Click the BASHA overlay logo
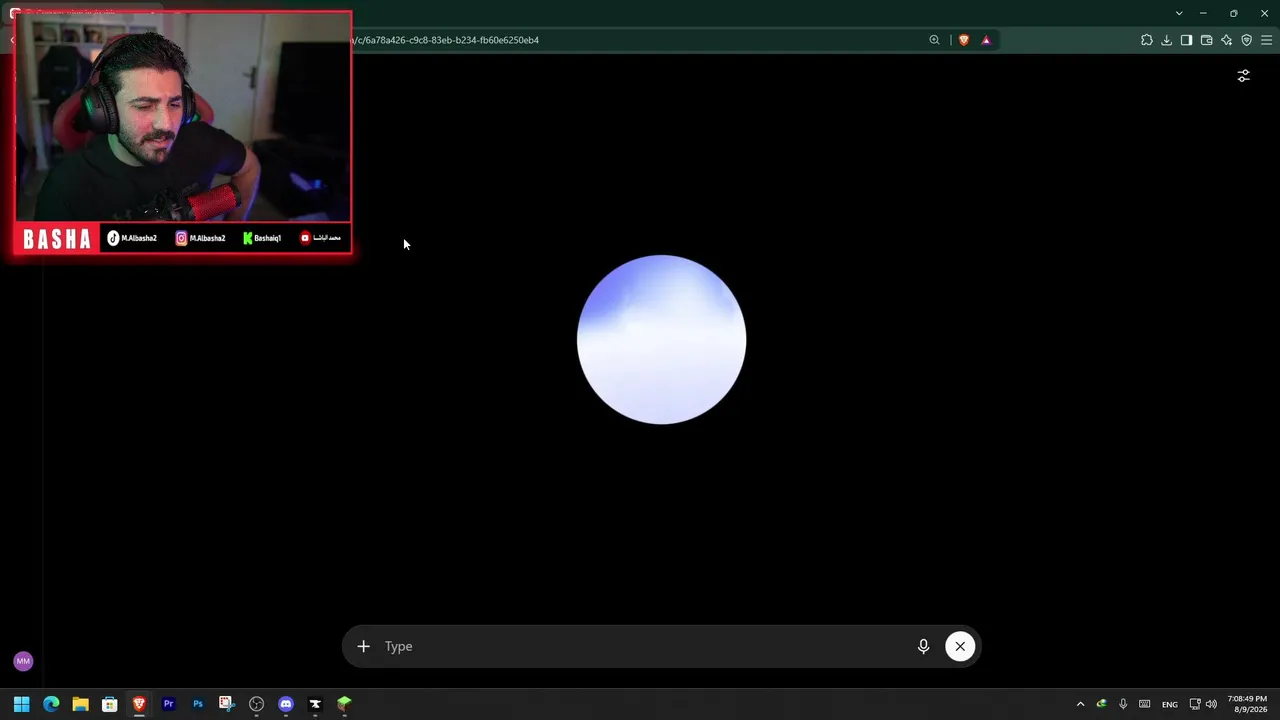 [x=57, y=239]
